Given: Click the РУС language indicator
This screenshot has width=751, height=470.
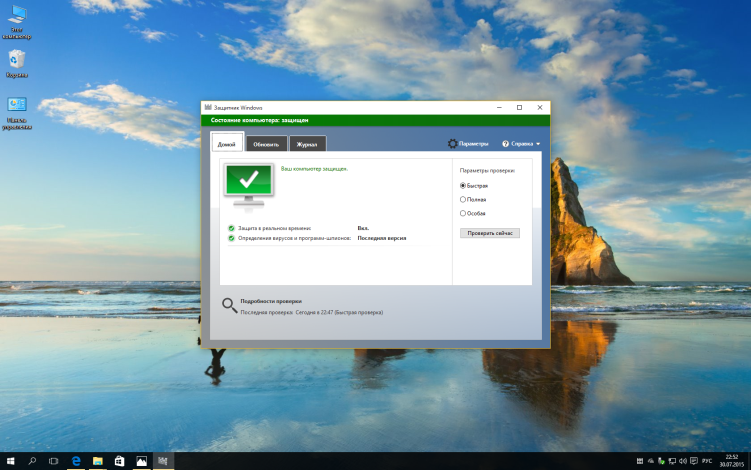Looking at the screenshot, I should pos(707,461).
